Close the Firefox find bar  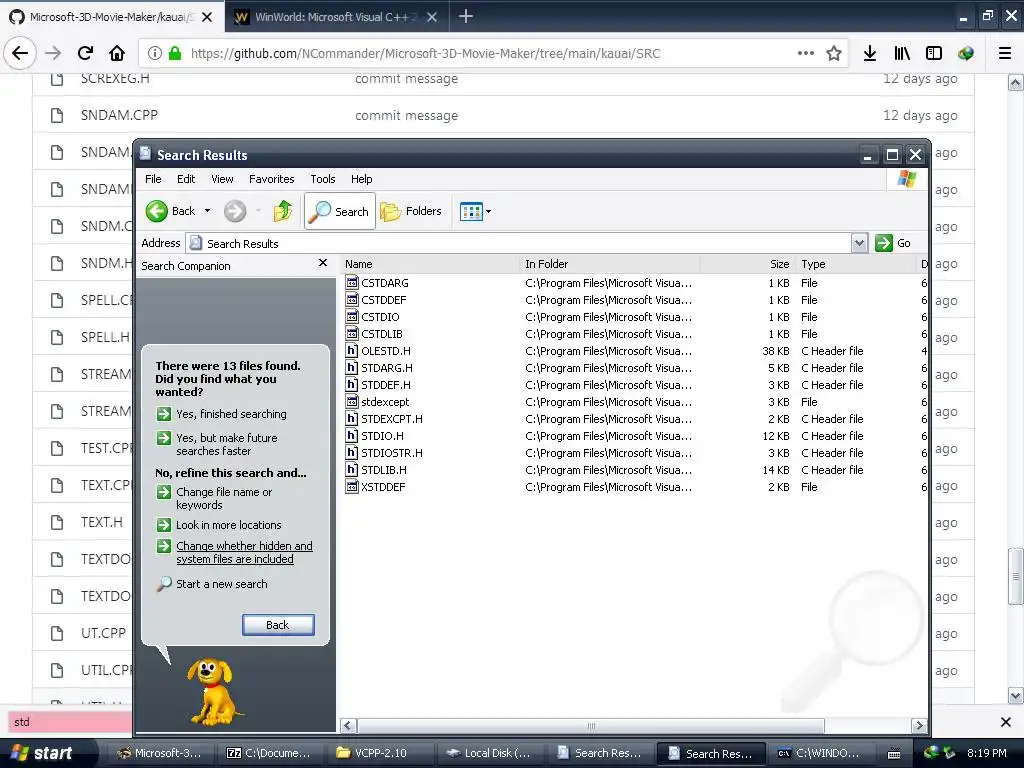[1006, 722]
